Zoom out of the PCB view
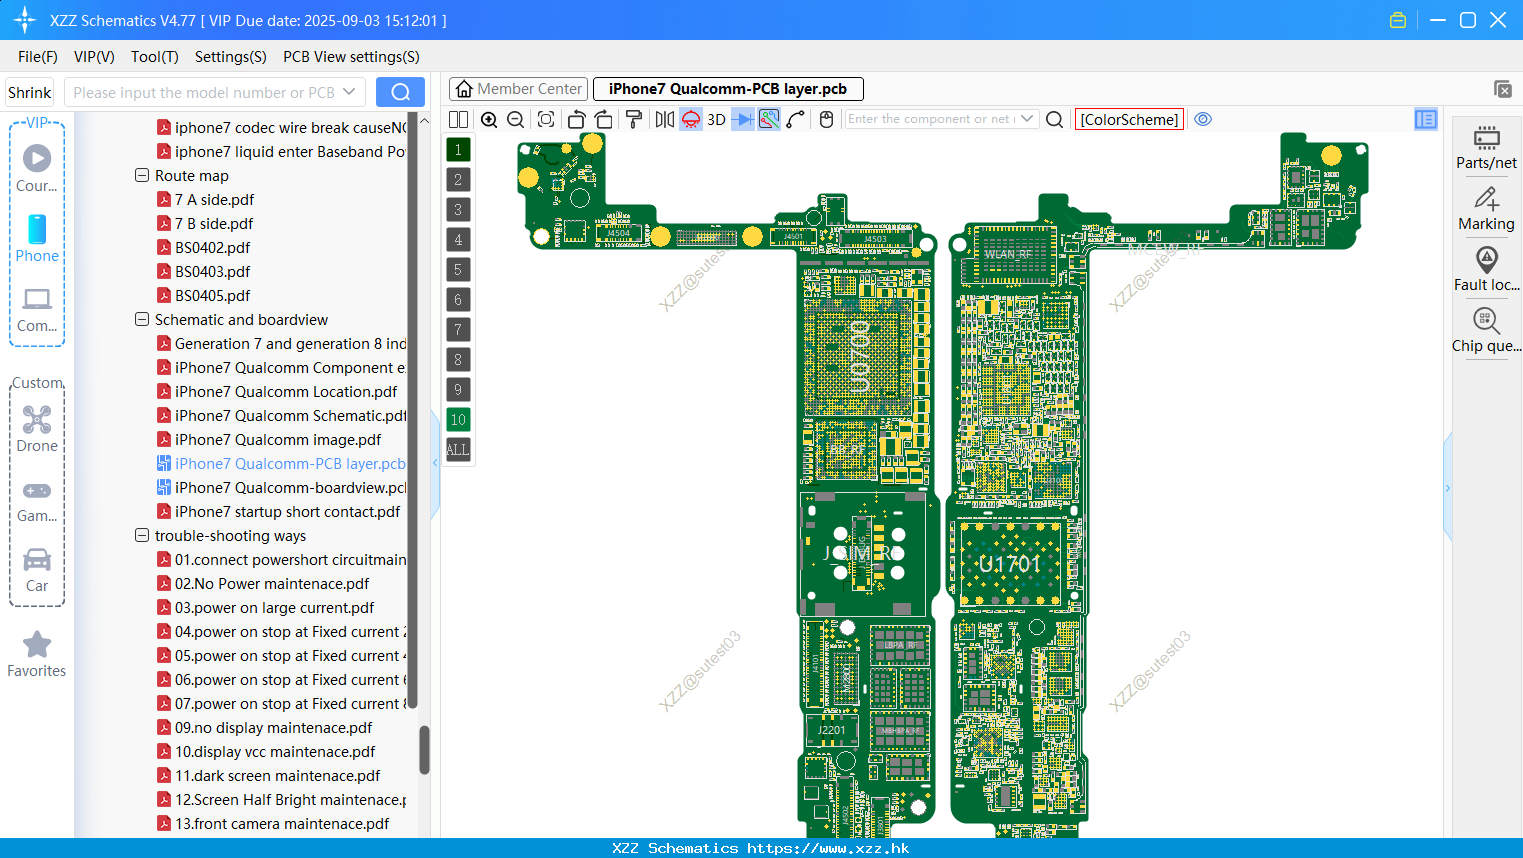 click(516, 119)
